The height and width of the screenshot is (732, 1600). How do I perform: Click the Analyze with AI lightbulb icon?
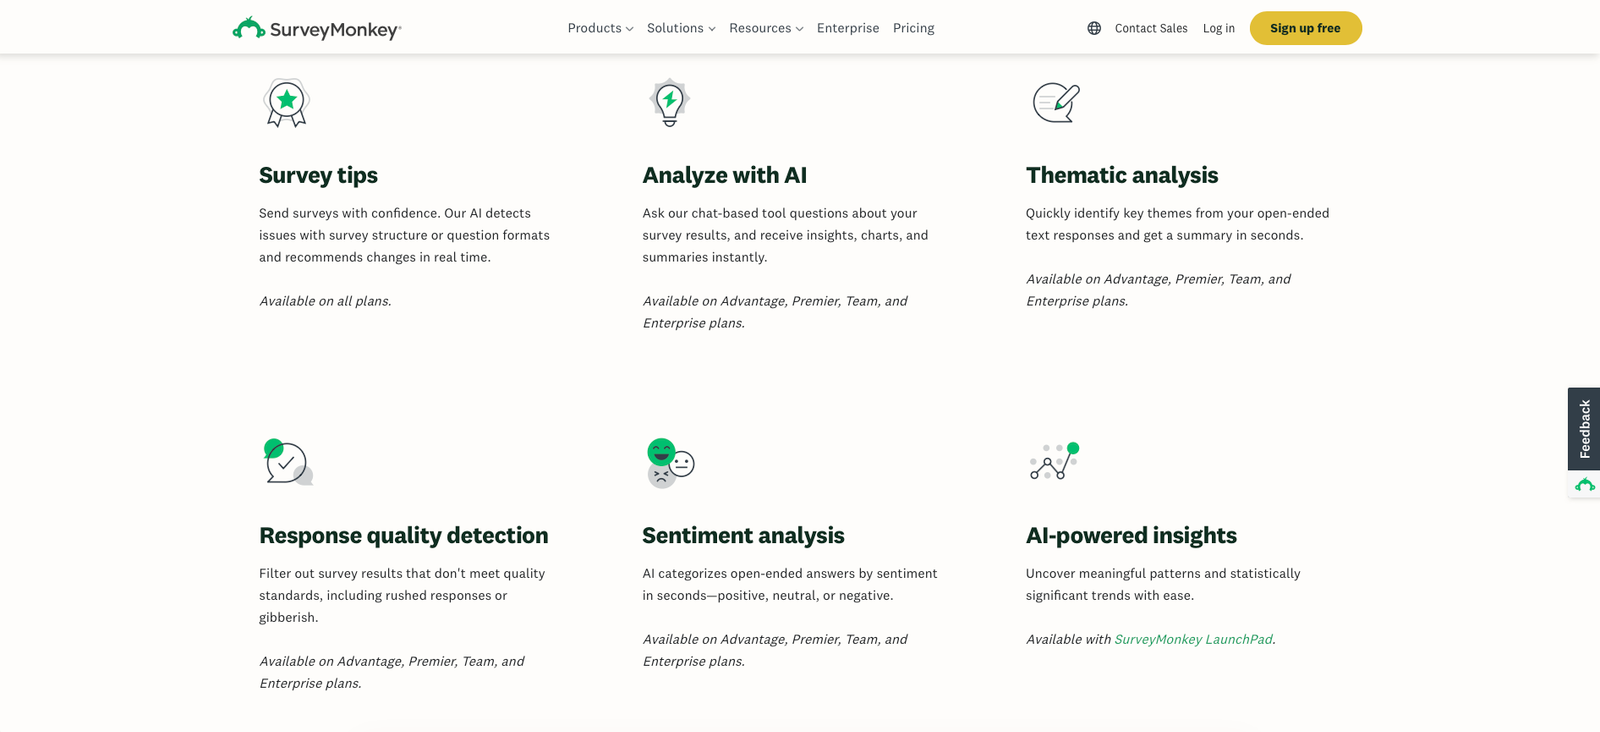click(669, 102)
